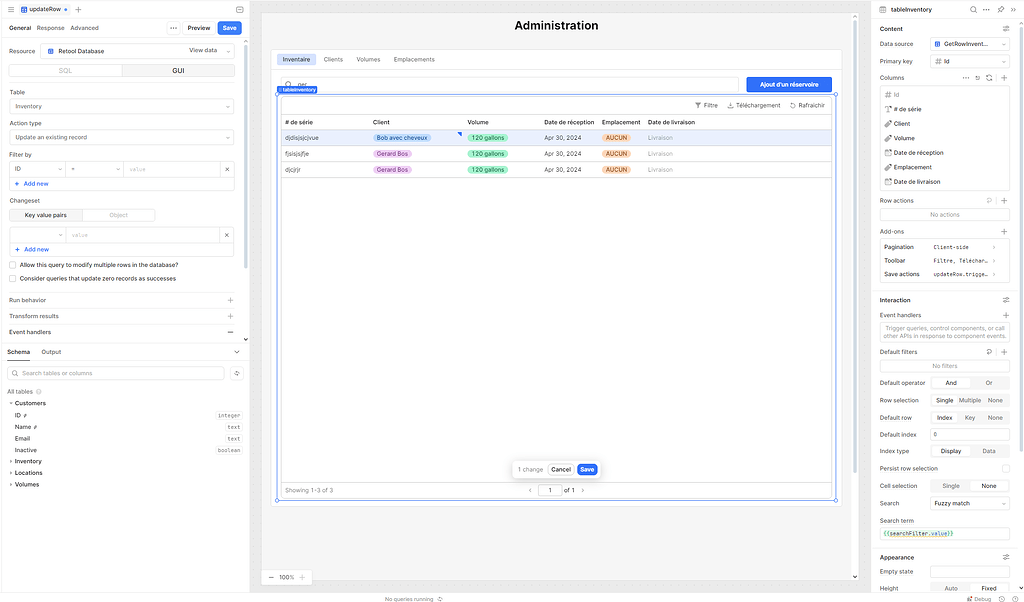The width and height of the screenshot is (1024, 602).
Task: Open the Table dropdown showing Inventory
Action: tap(120, 106)
